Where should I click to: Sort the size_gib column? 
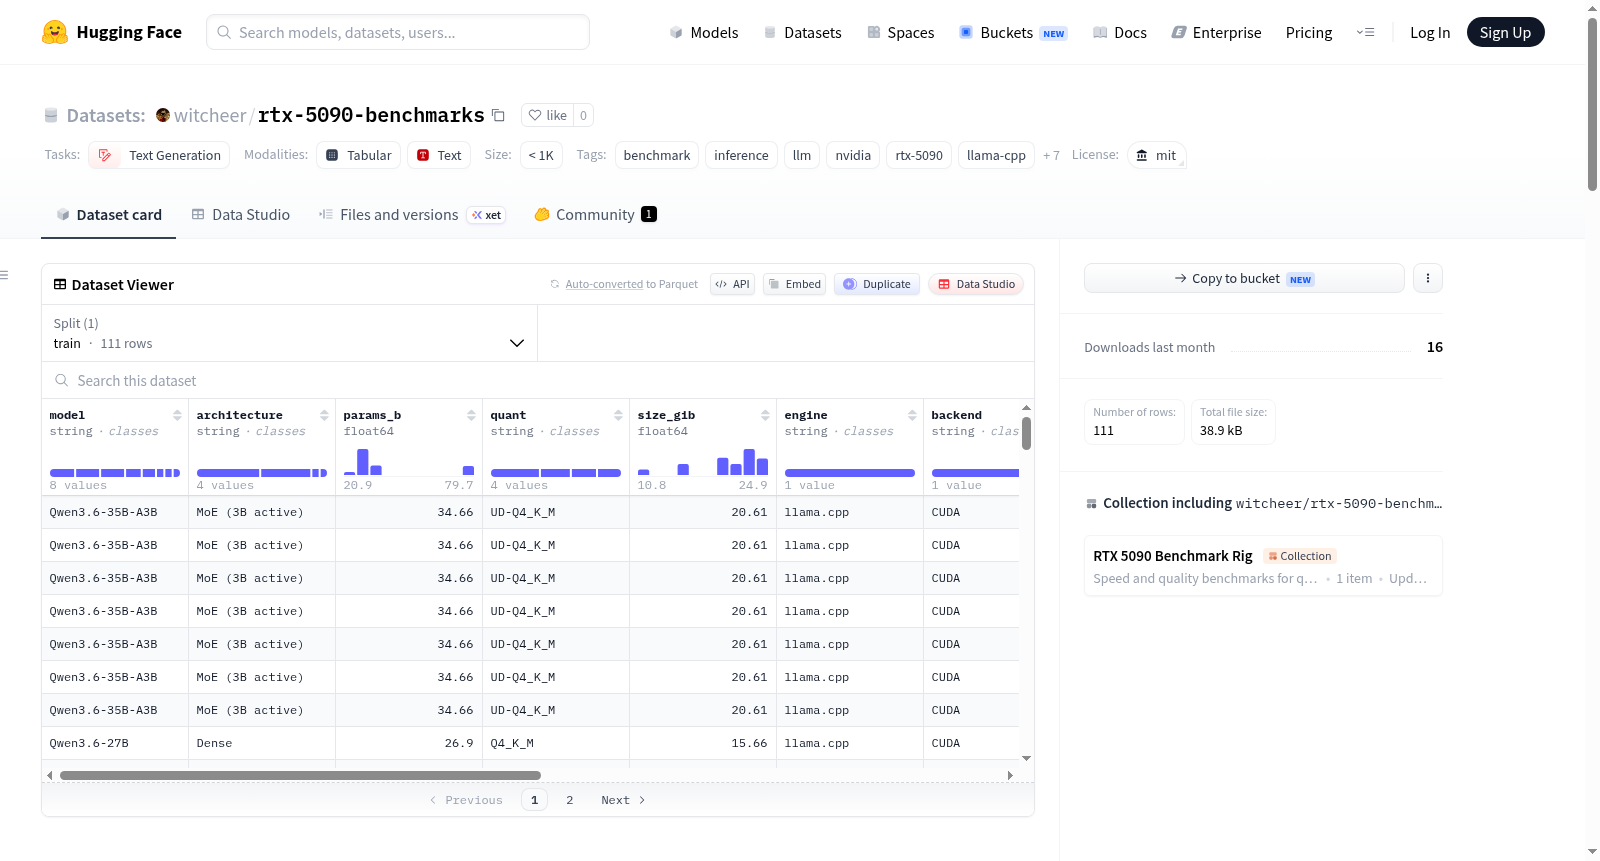click(765, 415)
